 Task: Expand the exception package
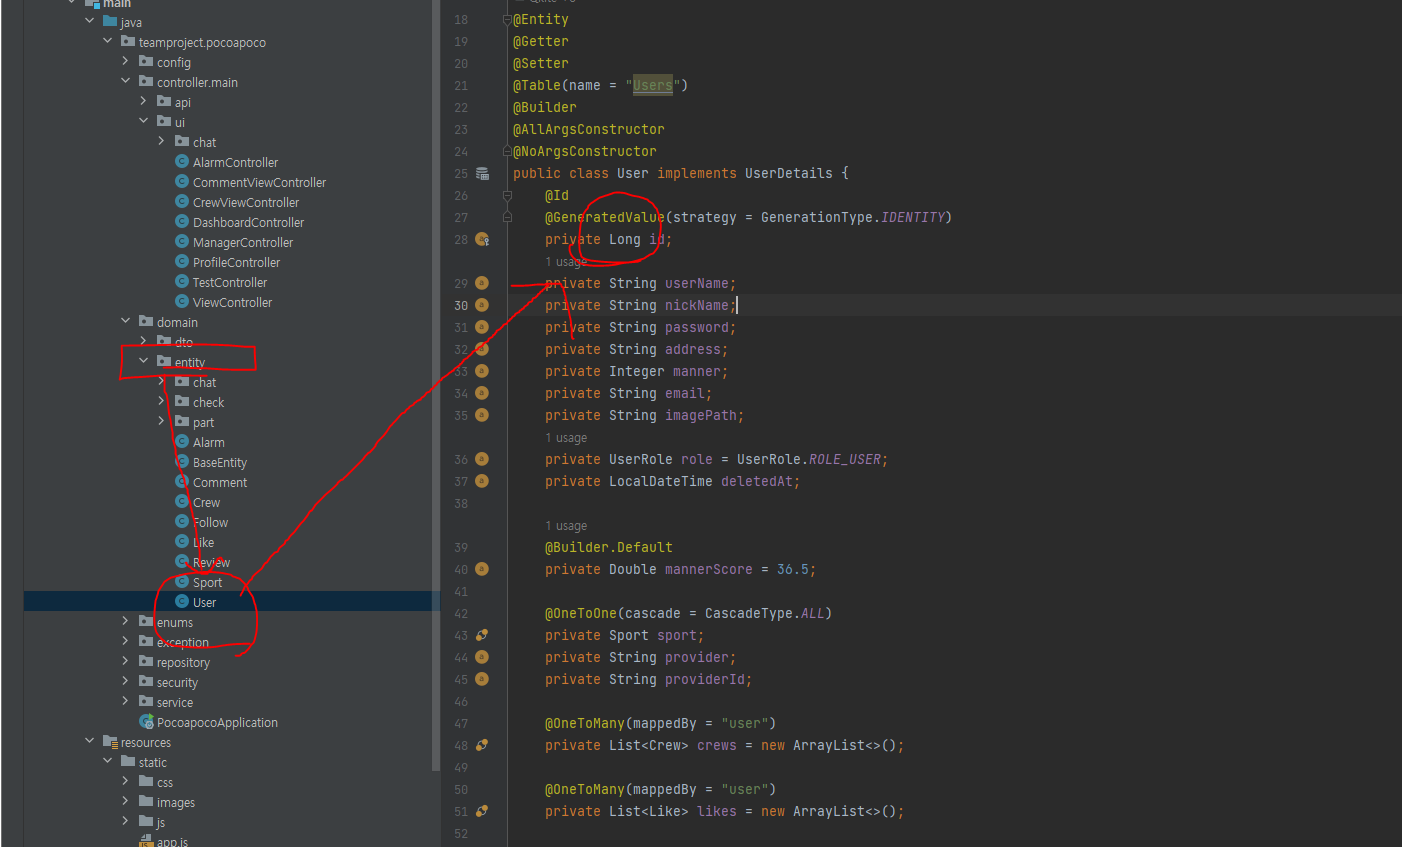pos(126,641)
